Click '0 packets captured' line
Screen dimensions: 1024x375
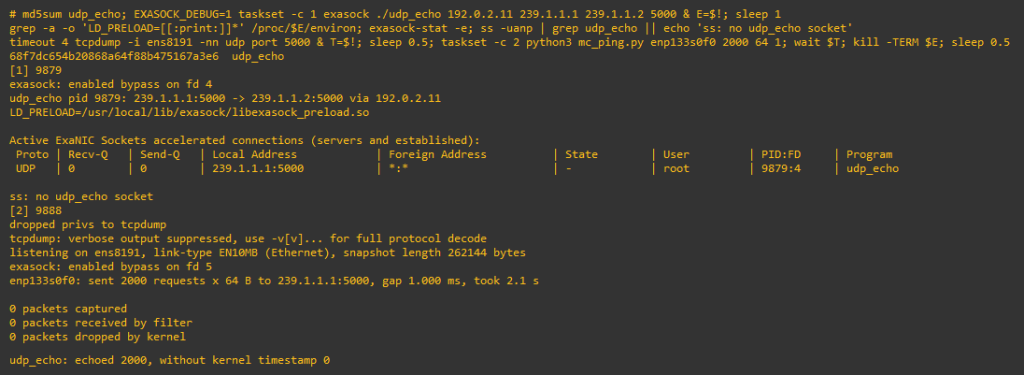tap(69, 308)
